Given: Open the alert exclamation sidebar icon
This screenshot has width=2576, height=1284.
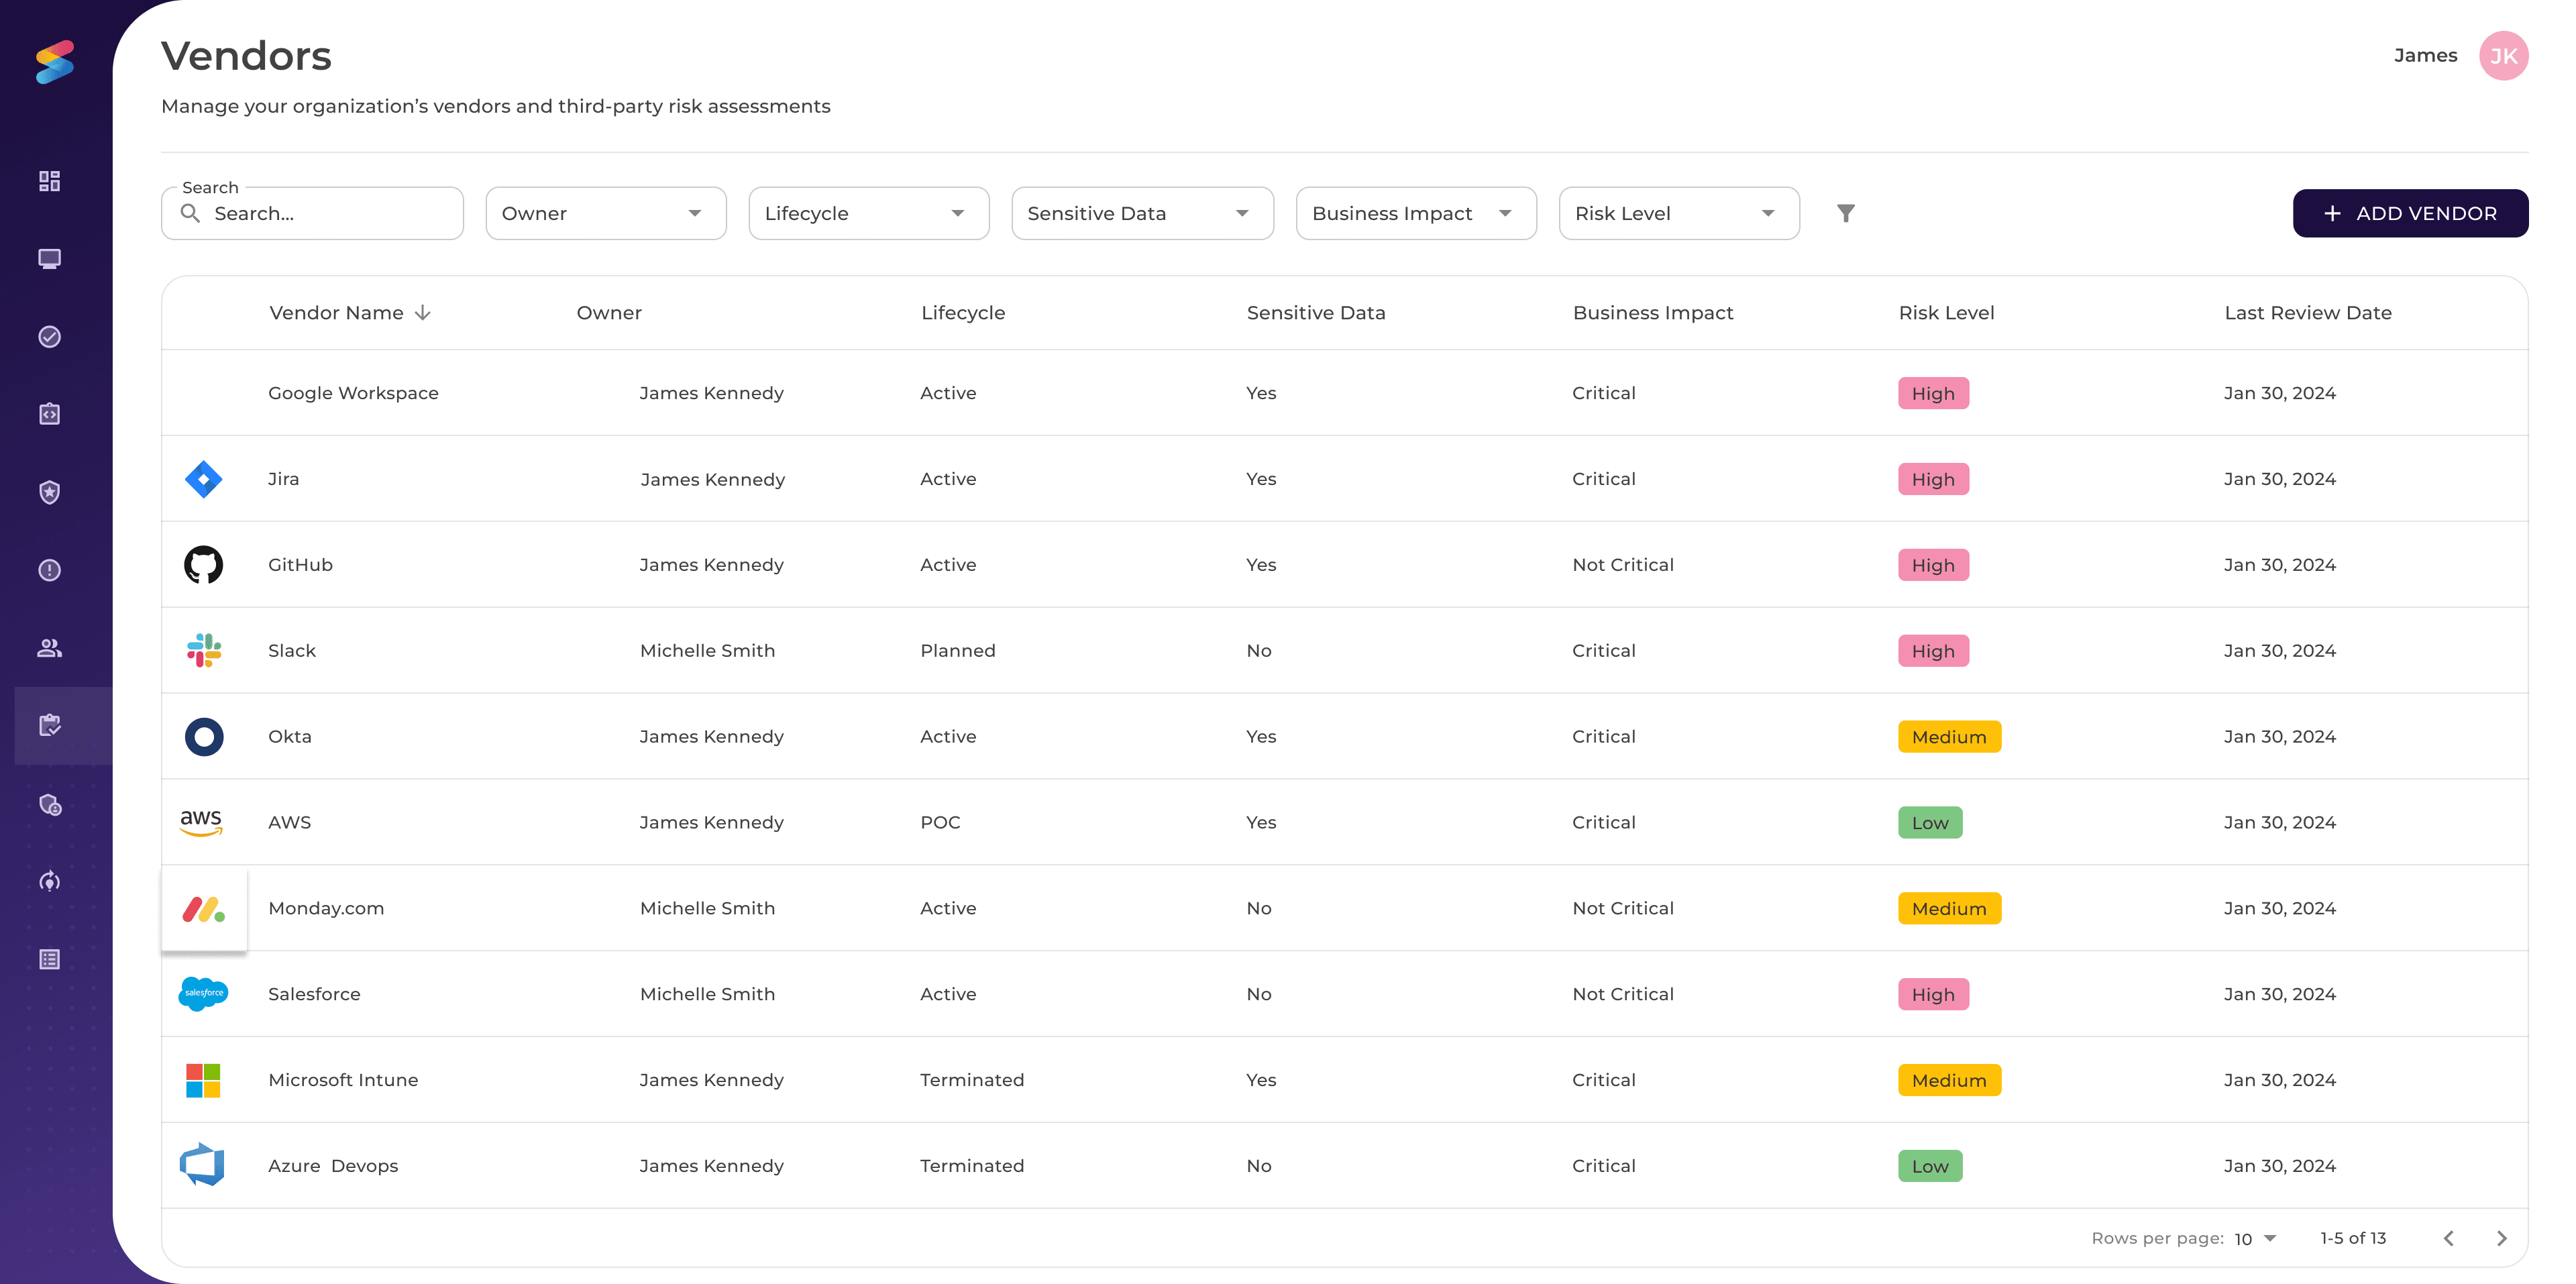Looking at the screenshot, I should tap(49, 570).
